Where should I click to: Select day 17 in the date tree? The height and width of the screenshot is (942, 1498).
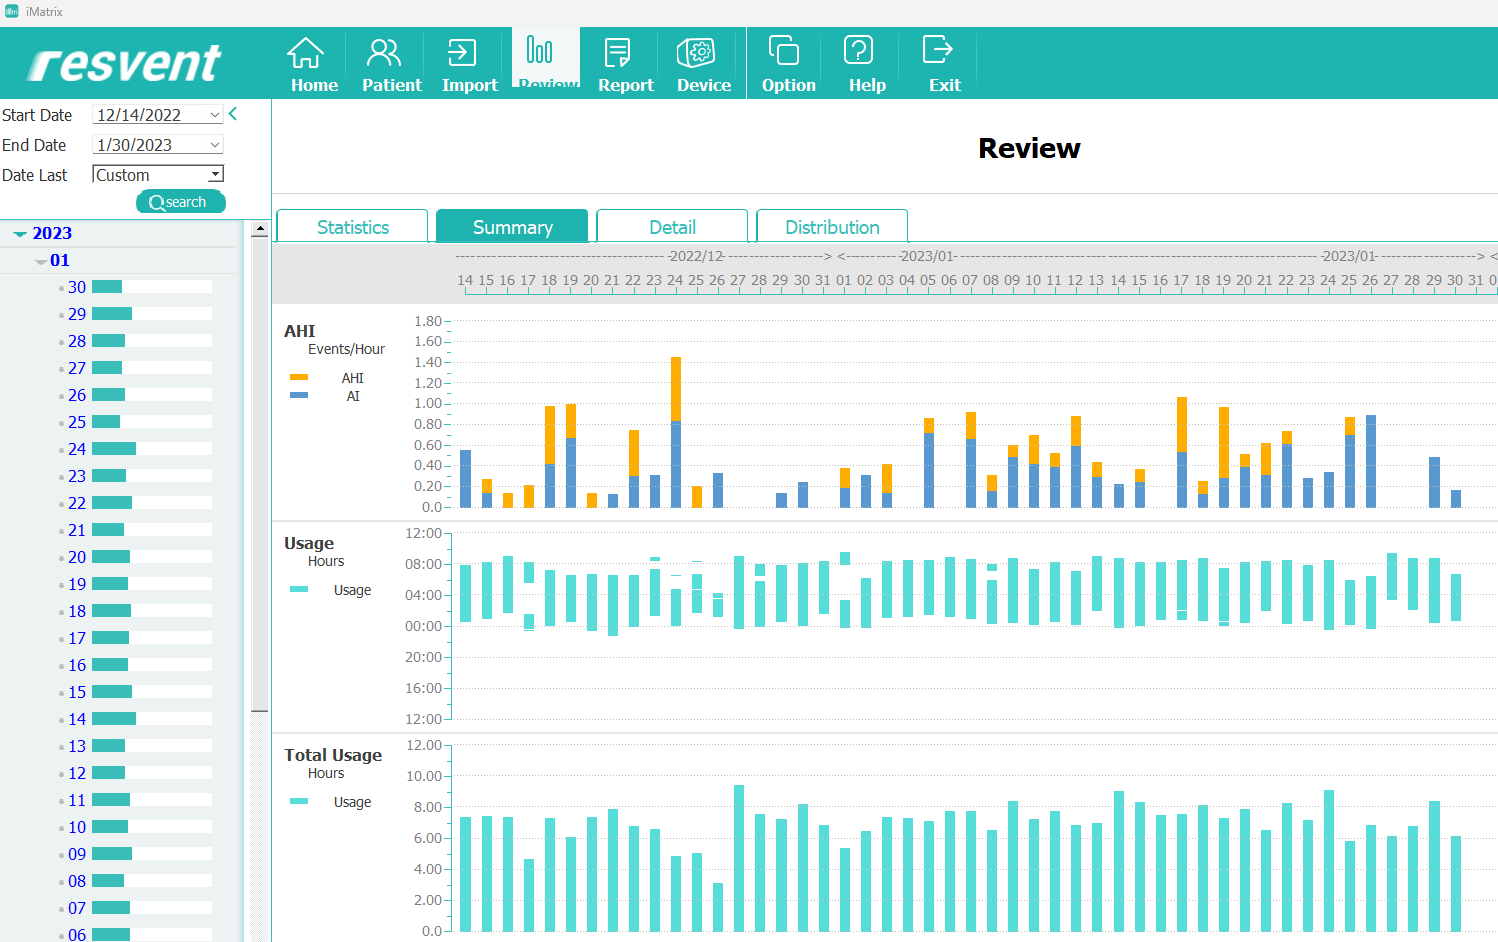tap(77, 638)
